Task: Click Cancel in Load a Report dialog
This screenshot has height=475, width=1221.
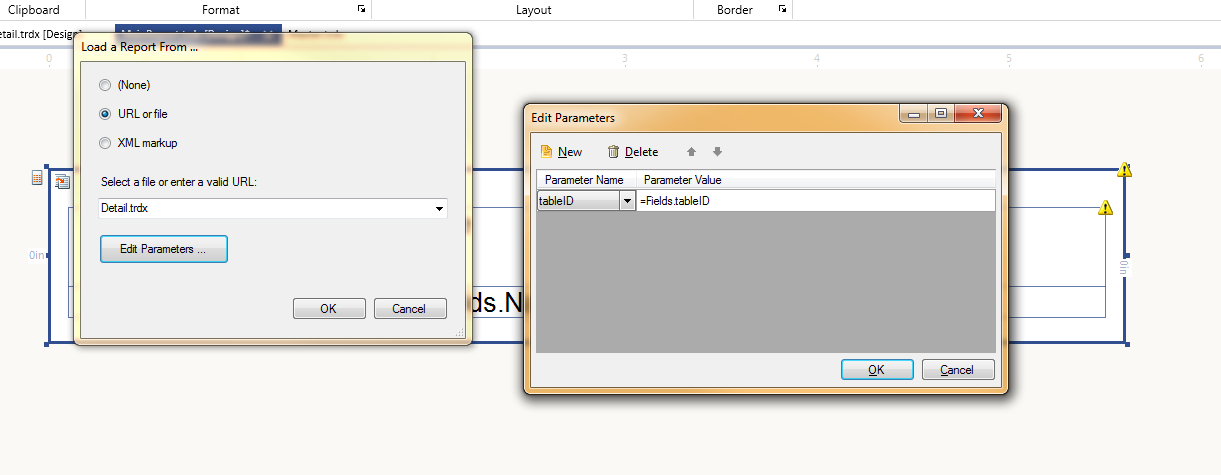Action: [410, 308]
